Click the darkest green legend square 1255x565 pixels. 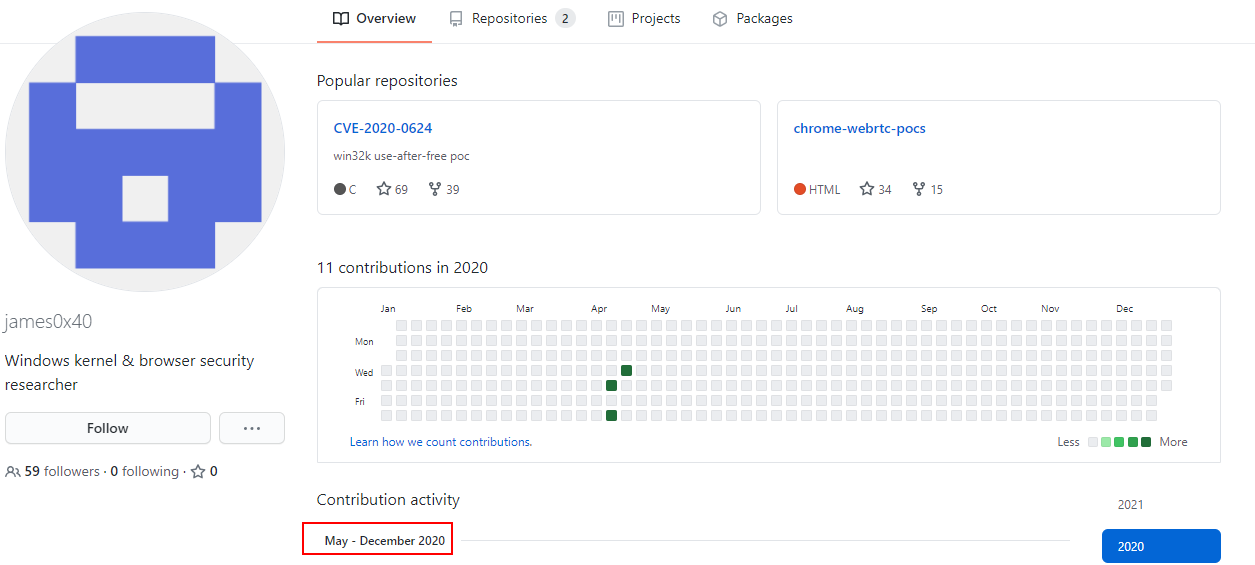[1146, 442]
